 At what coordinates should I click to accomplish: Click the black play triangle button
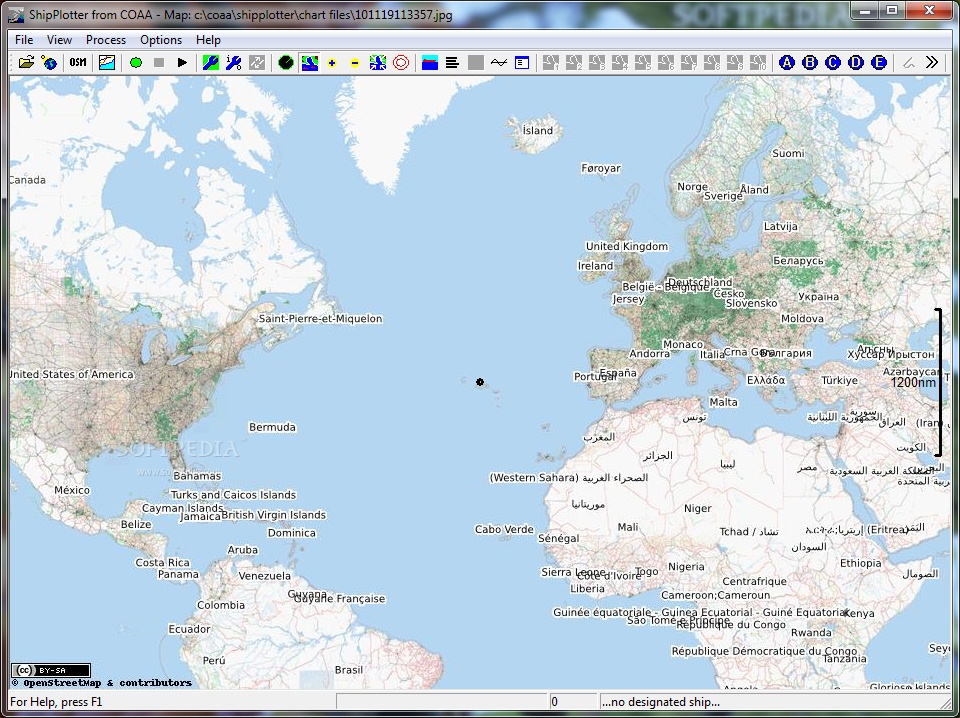(x=182, y=62)
